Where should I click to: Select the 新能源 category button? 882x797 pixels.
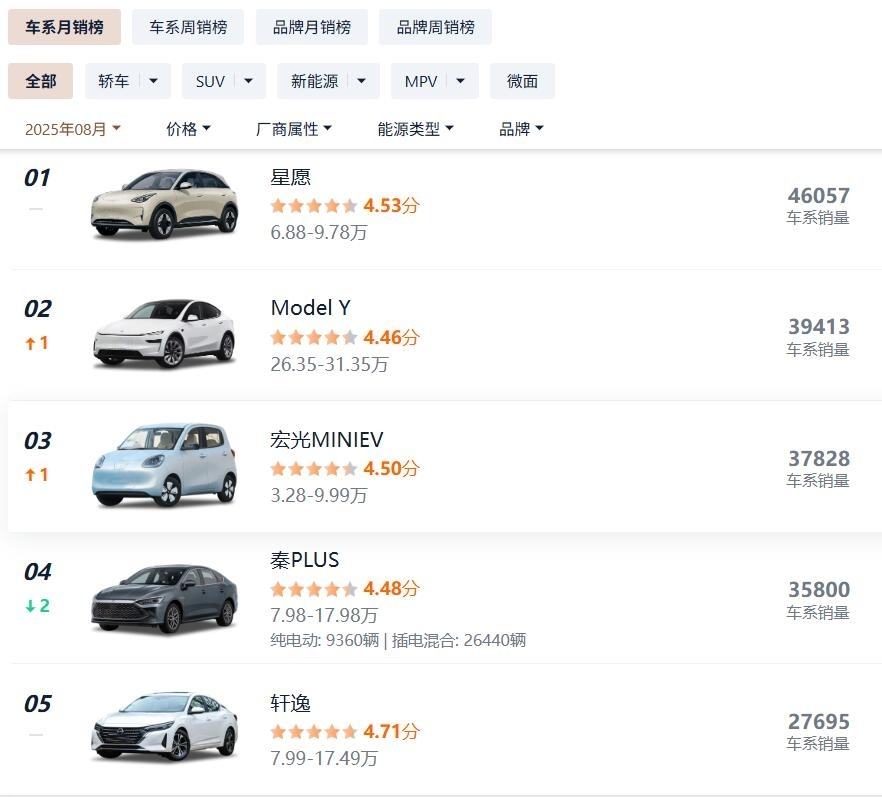click(x=314, y=81)
